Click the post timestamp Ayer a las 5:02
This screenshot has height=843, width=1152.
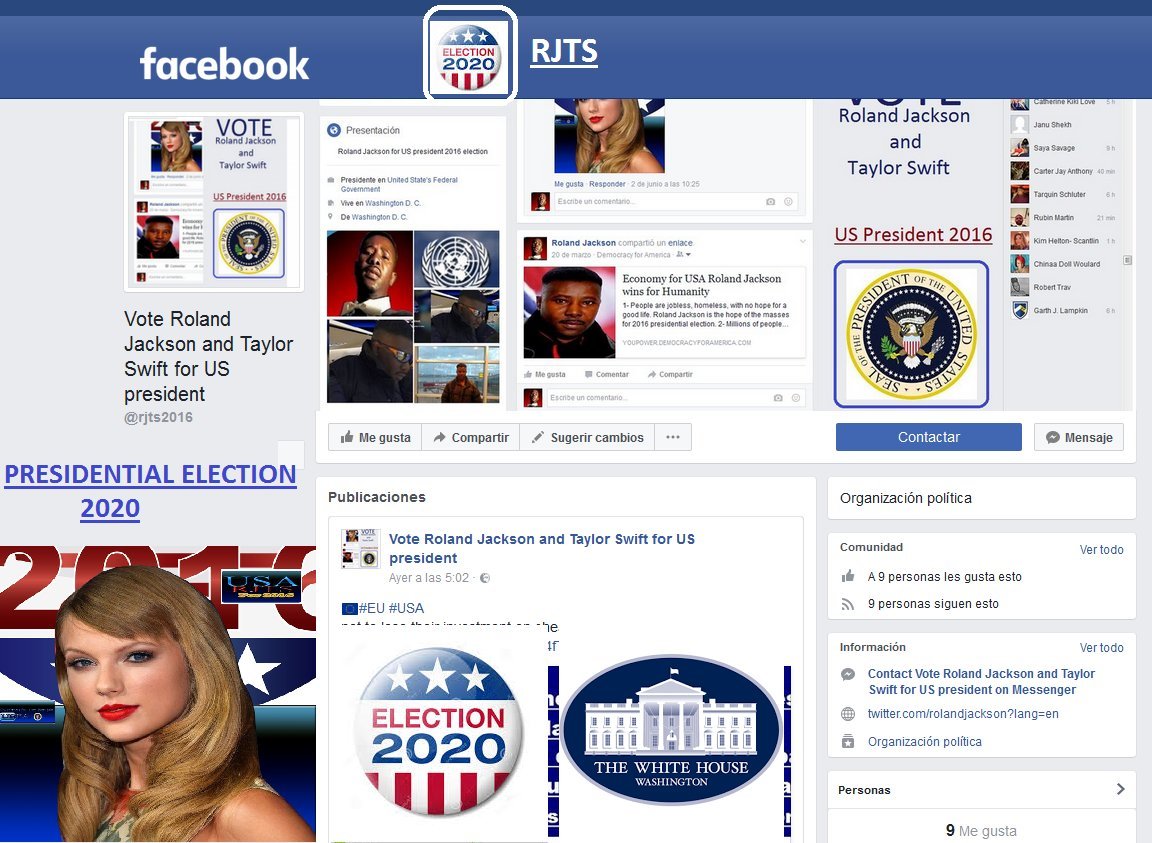point(428,578)
